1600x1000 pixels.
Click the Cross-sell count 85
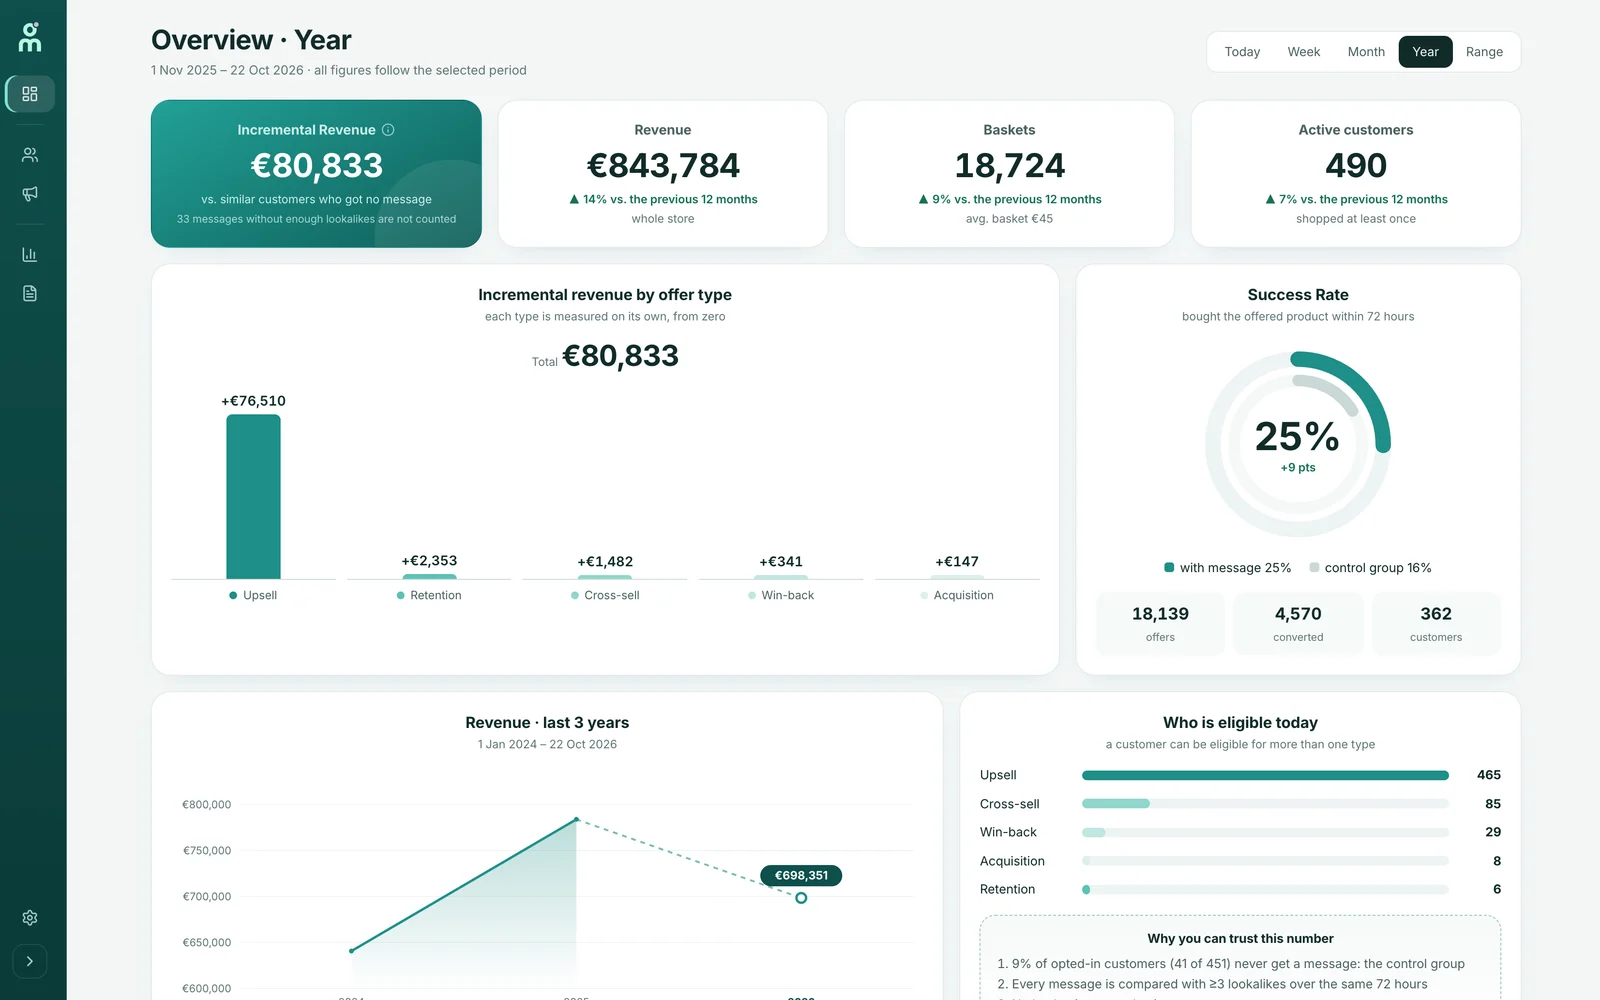[x=1492, y=804]
